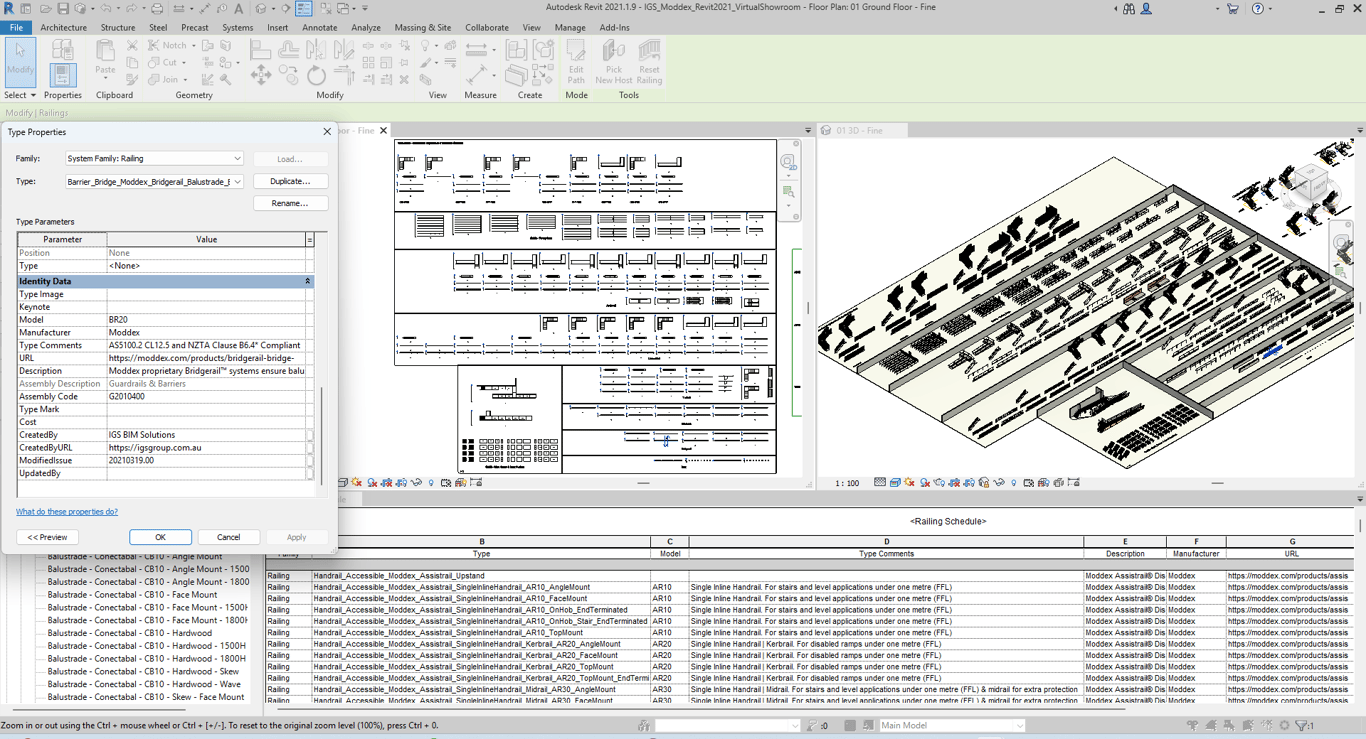Image resolution: width=1366 pixels, height=739 pixels.
Task: Open the Annotate ribbon tab
Action: (319, 28)
